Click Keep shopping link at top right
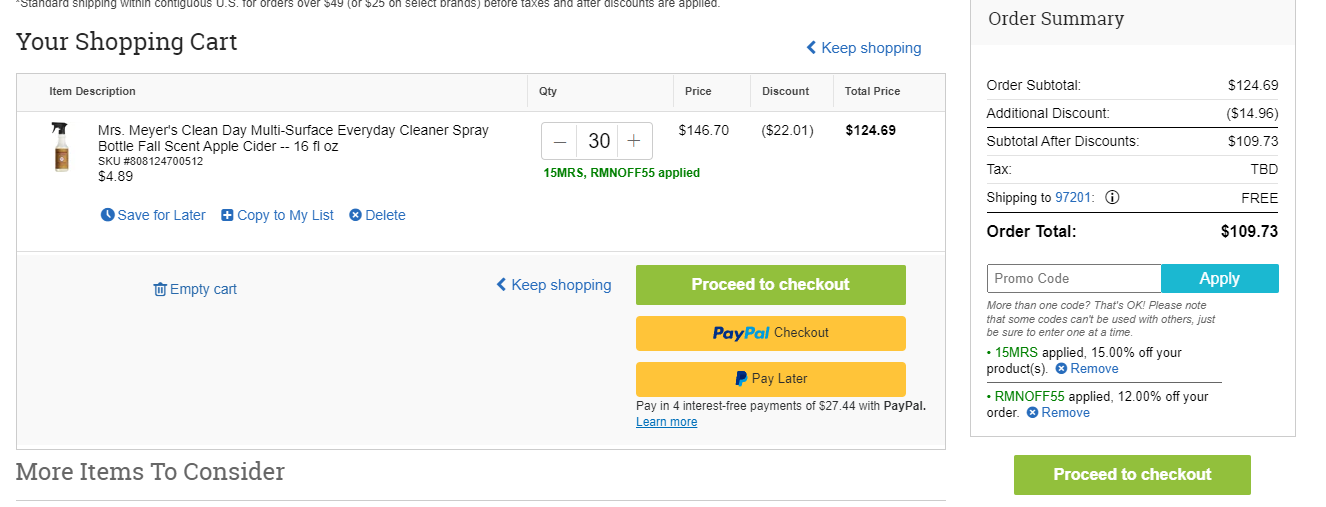This screenshot has height=507, width=1326. pos(864,48)
